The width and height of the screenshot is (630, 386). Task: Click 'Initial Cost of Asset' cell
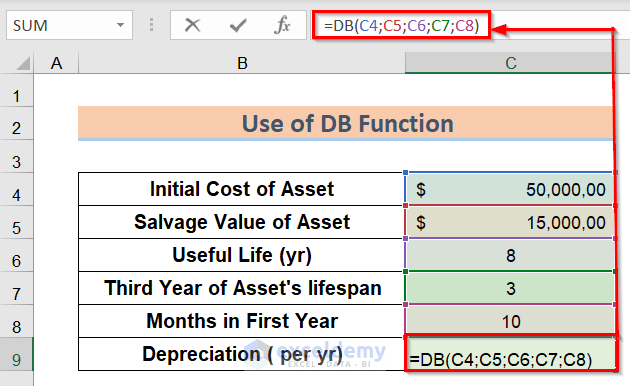[x=241, y=189]
